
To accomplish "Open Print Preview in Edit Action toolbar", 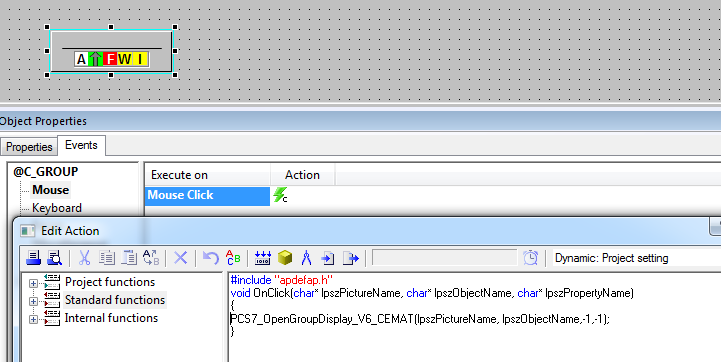I will pos(55,258).
